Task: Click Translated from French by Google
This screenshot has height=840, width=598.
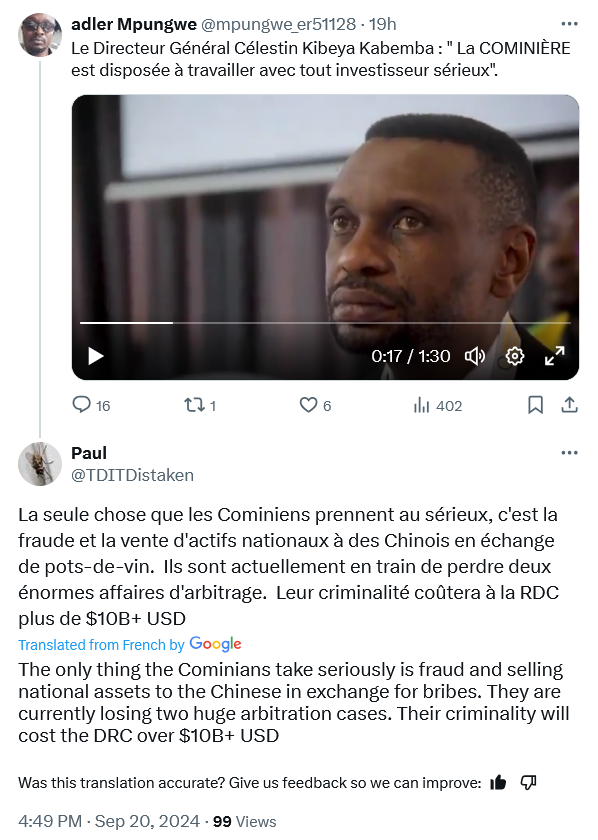Action: pos(130,644)
